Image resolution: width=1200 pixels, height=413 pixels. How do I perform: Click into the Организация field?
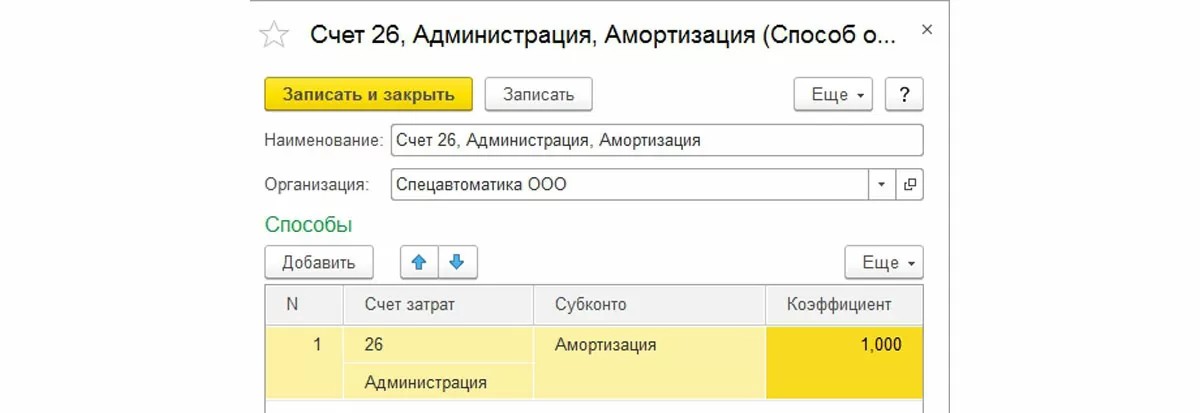click(x=630, y=185)
